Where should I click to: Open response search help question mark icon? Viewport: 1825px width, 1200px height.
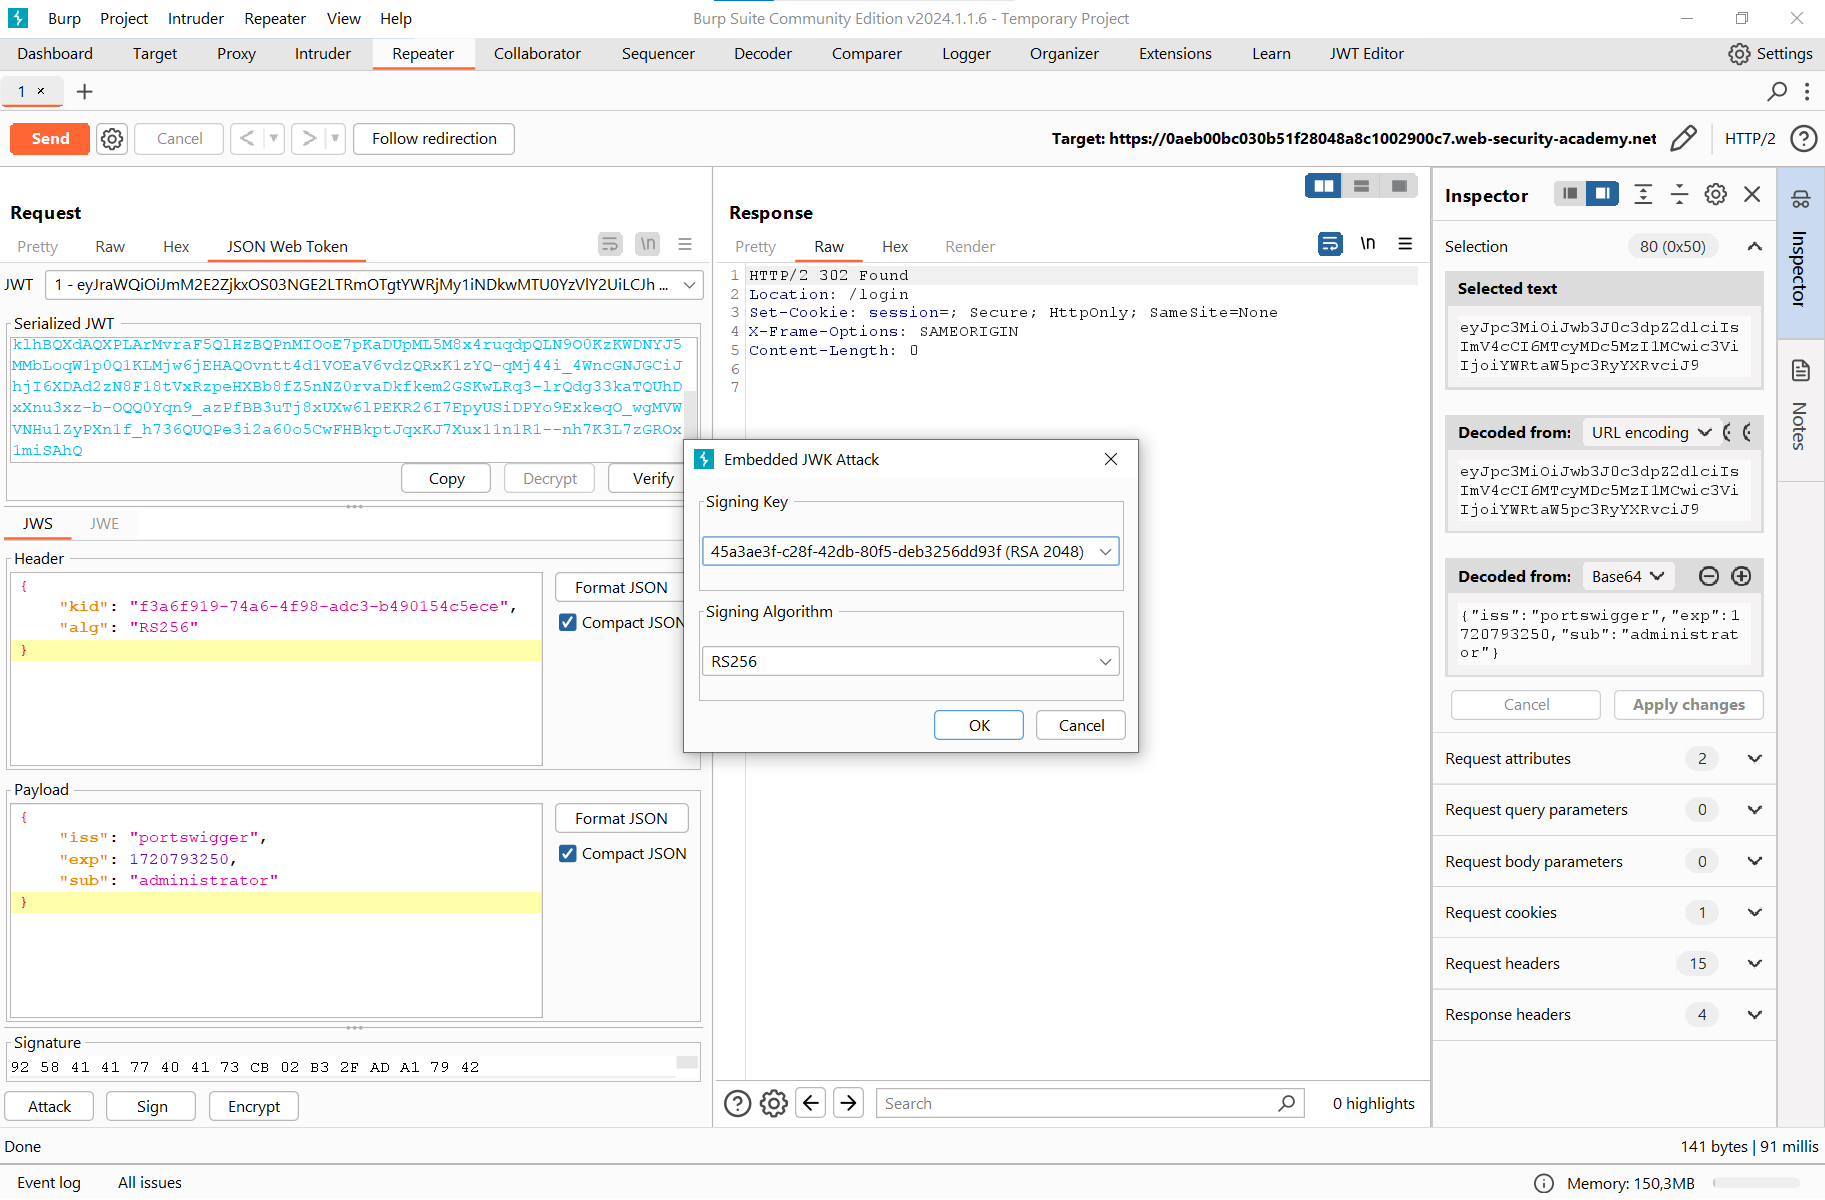737,1103
